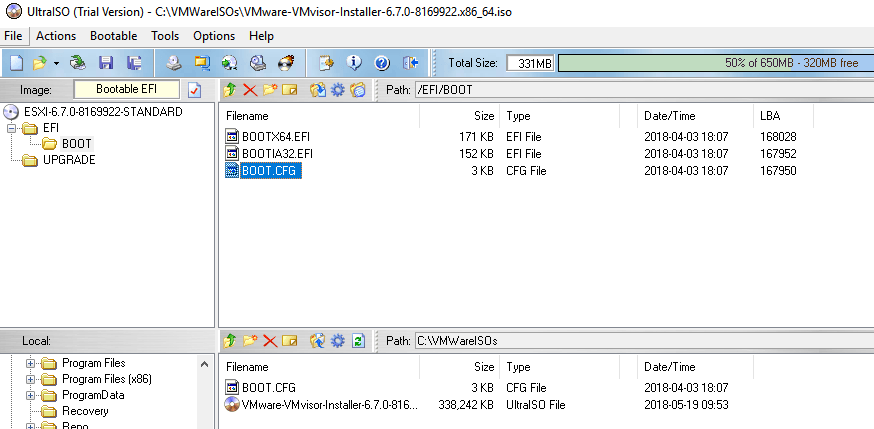Click New Folder icon in Local pane

(x=250, y=340)
